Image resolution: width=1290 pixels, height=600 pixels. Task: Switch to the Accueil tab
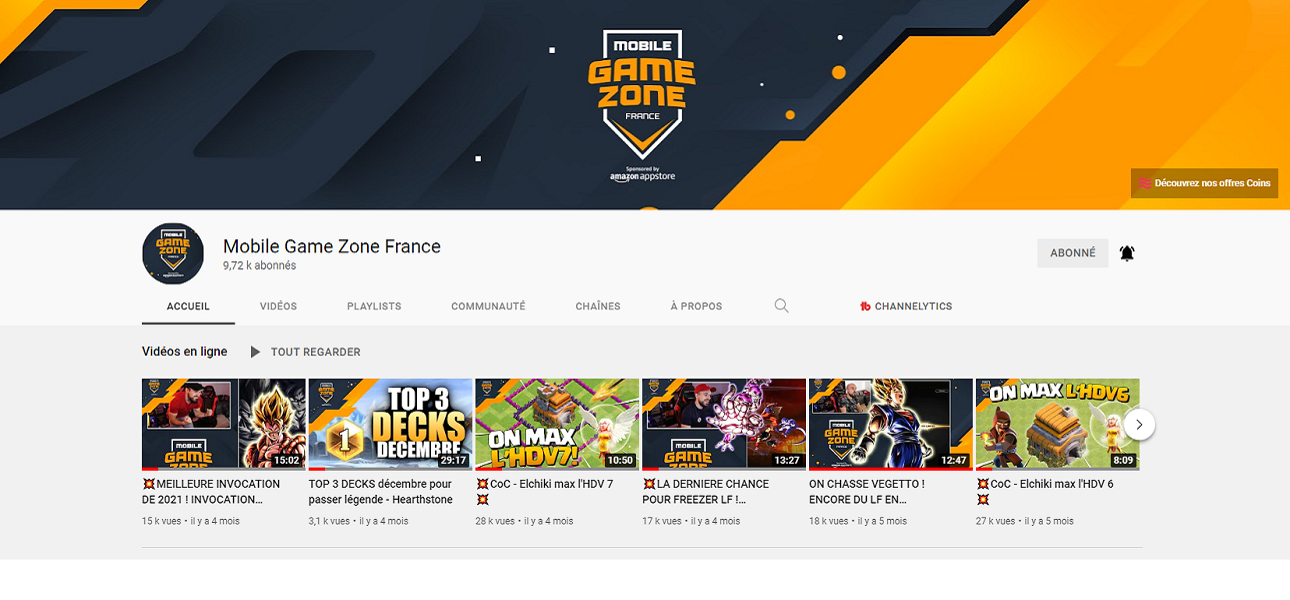(188, 306)
